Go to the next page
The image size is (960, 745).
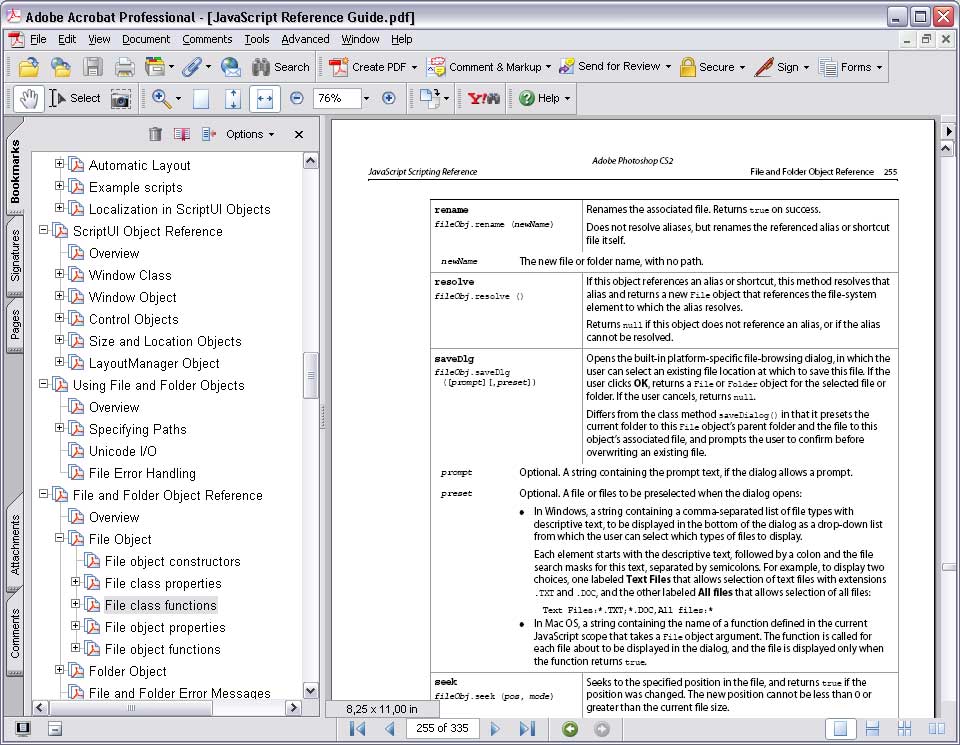(x=495, y=728)
